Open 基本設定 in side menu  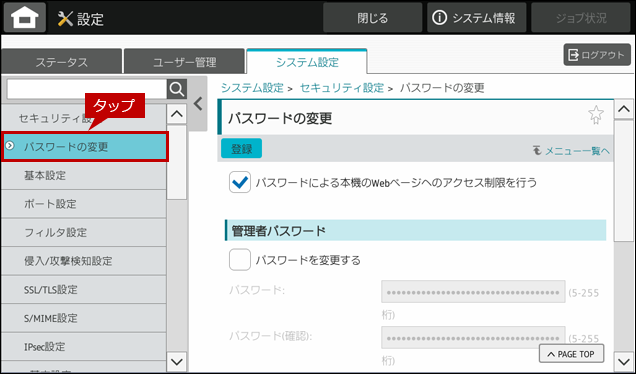coord(84,176)
